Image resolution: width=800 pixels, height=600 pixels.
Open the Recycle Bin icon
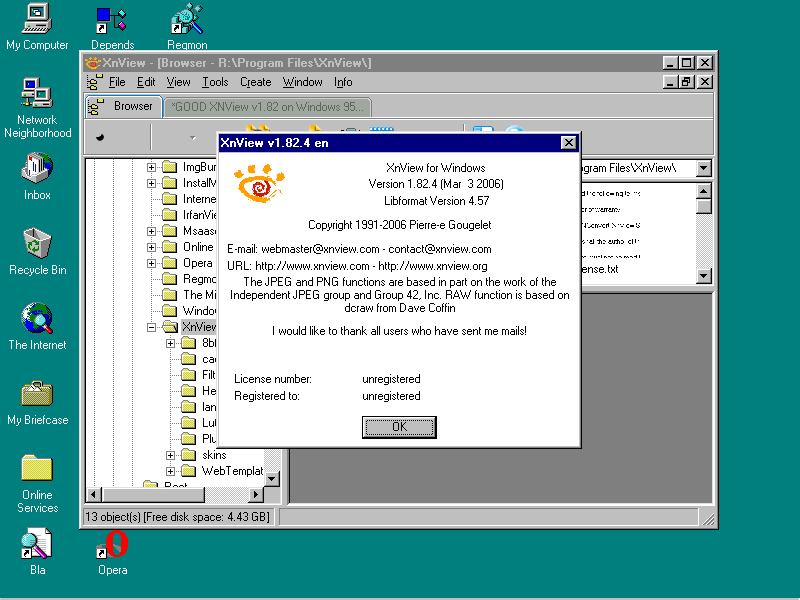[37, 251]
